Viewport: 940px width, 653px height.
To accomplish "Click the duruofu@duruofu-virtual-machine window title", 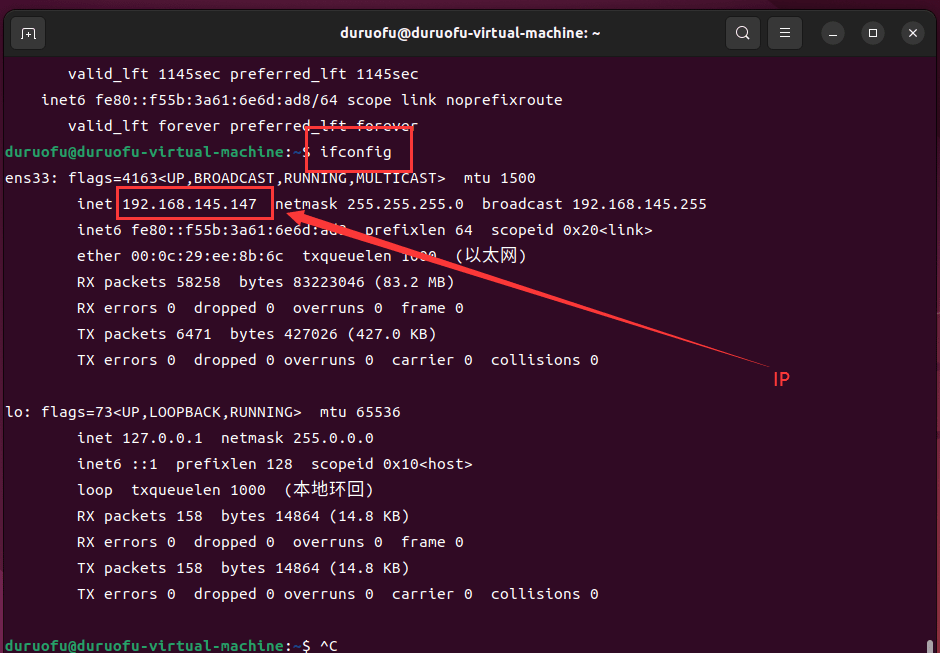I will [470, 33].
